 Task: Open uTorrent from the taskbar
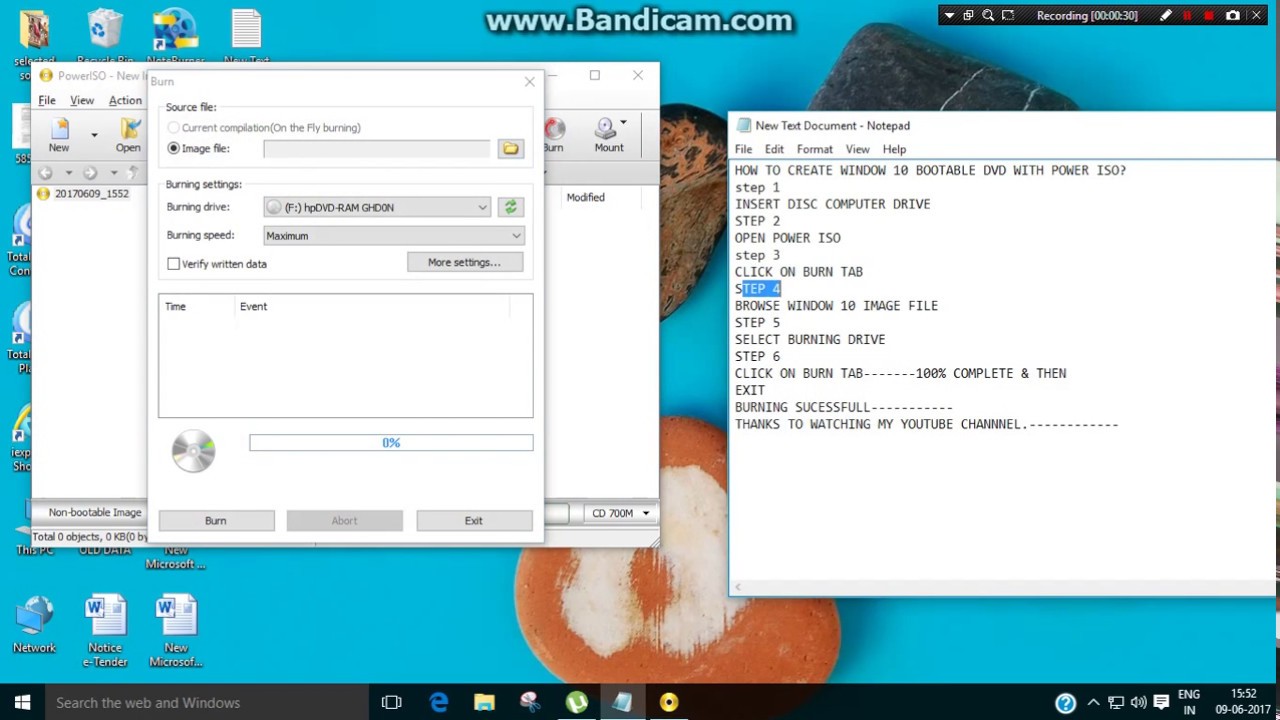576,702
